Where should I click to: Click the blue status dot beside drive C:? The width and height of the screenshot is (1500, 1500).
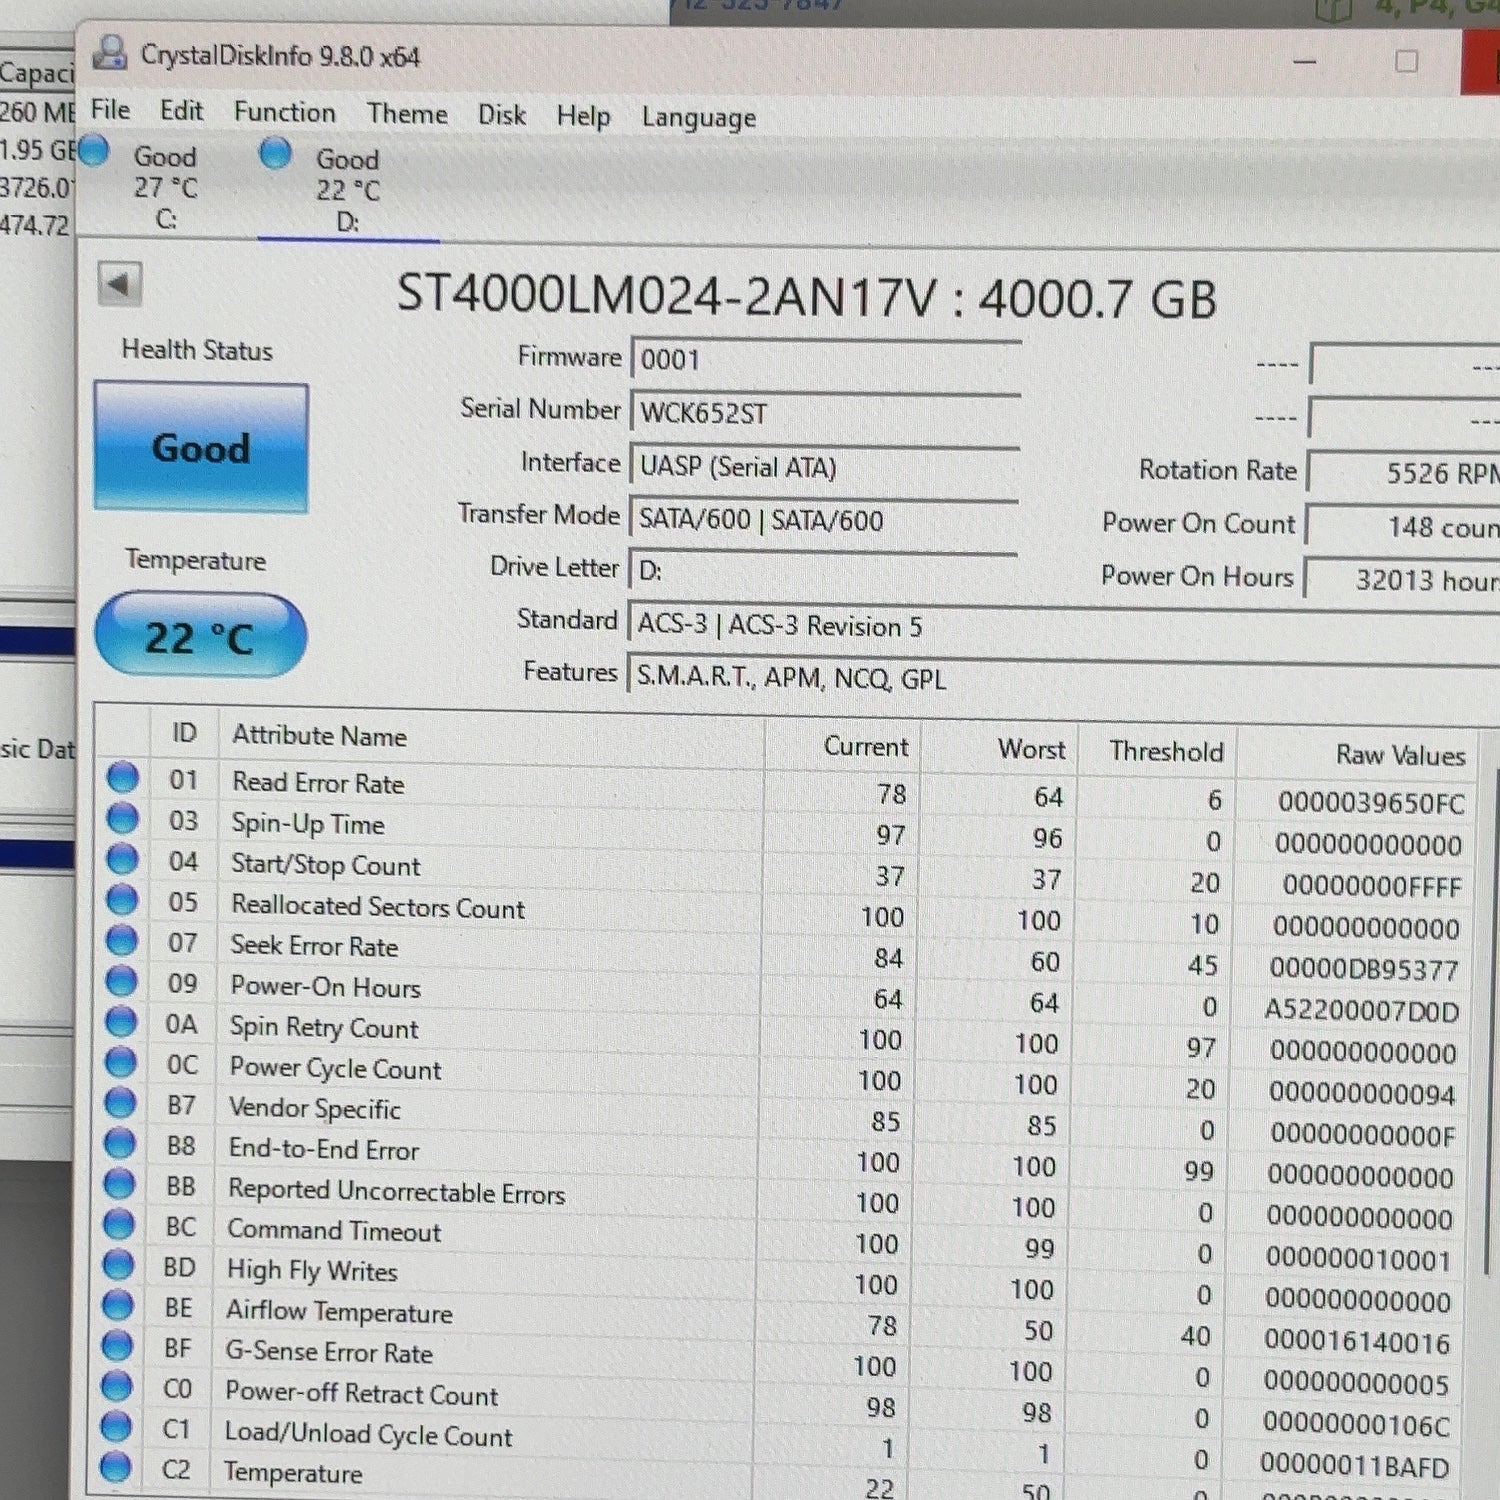(x=93, y=152)
